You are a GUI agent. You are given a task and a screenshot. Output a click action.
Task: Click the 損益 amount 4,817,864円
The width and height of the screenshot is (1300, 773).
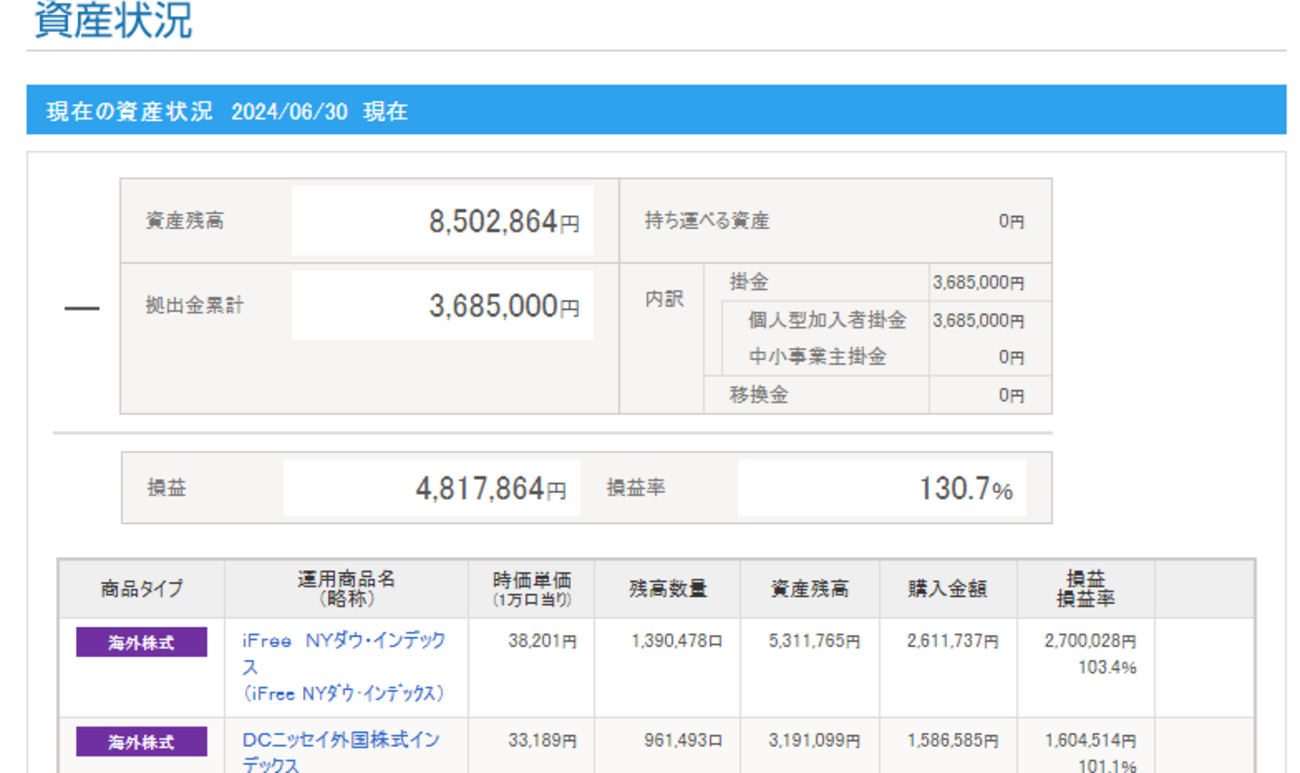pyautogui.click(x=490, y=489)
